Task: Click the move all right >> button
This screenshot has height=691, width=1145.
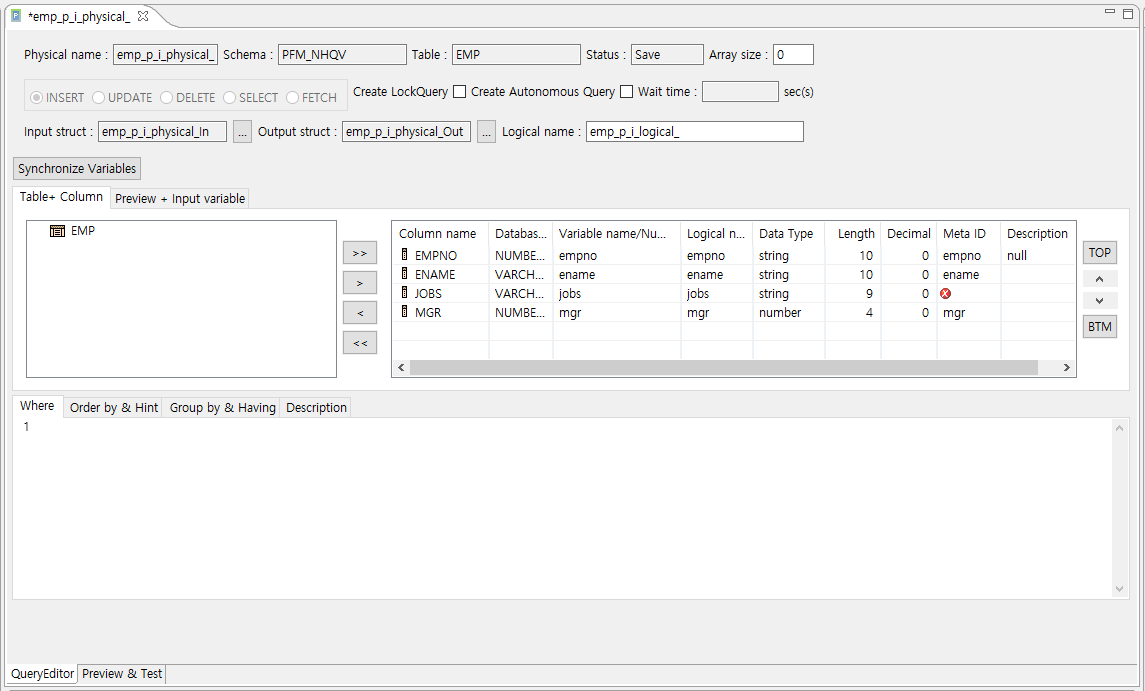Action: [x=360, y=253]
